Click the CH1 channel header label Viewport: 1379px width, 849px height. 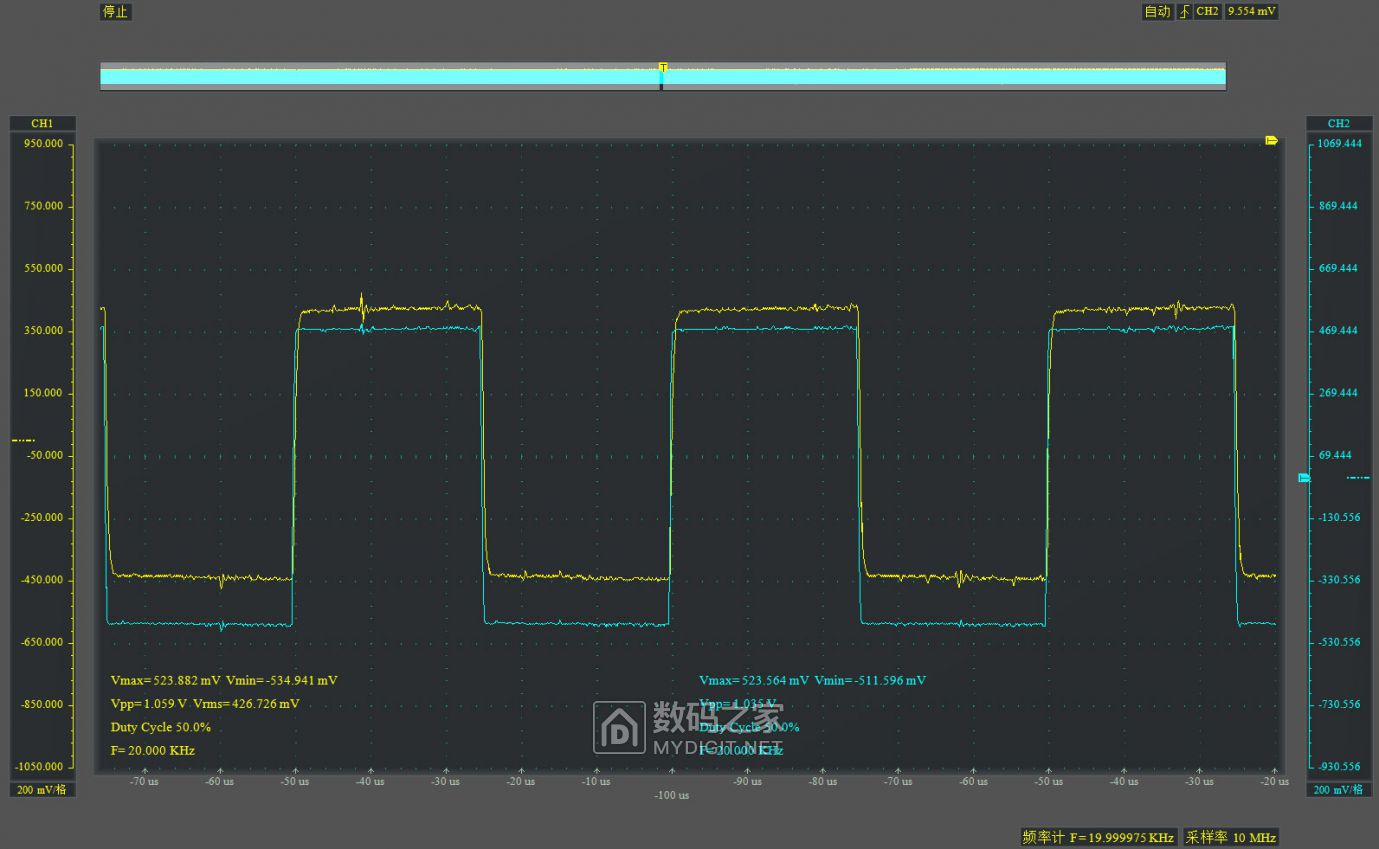[42, 123]
